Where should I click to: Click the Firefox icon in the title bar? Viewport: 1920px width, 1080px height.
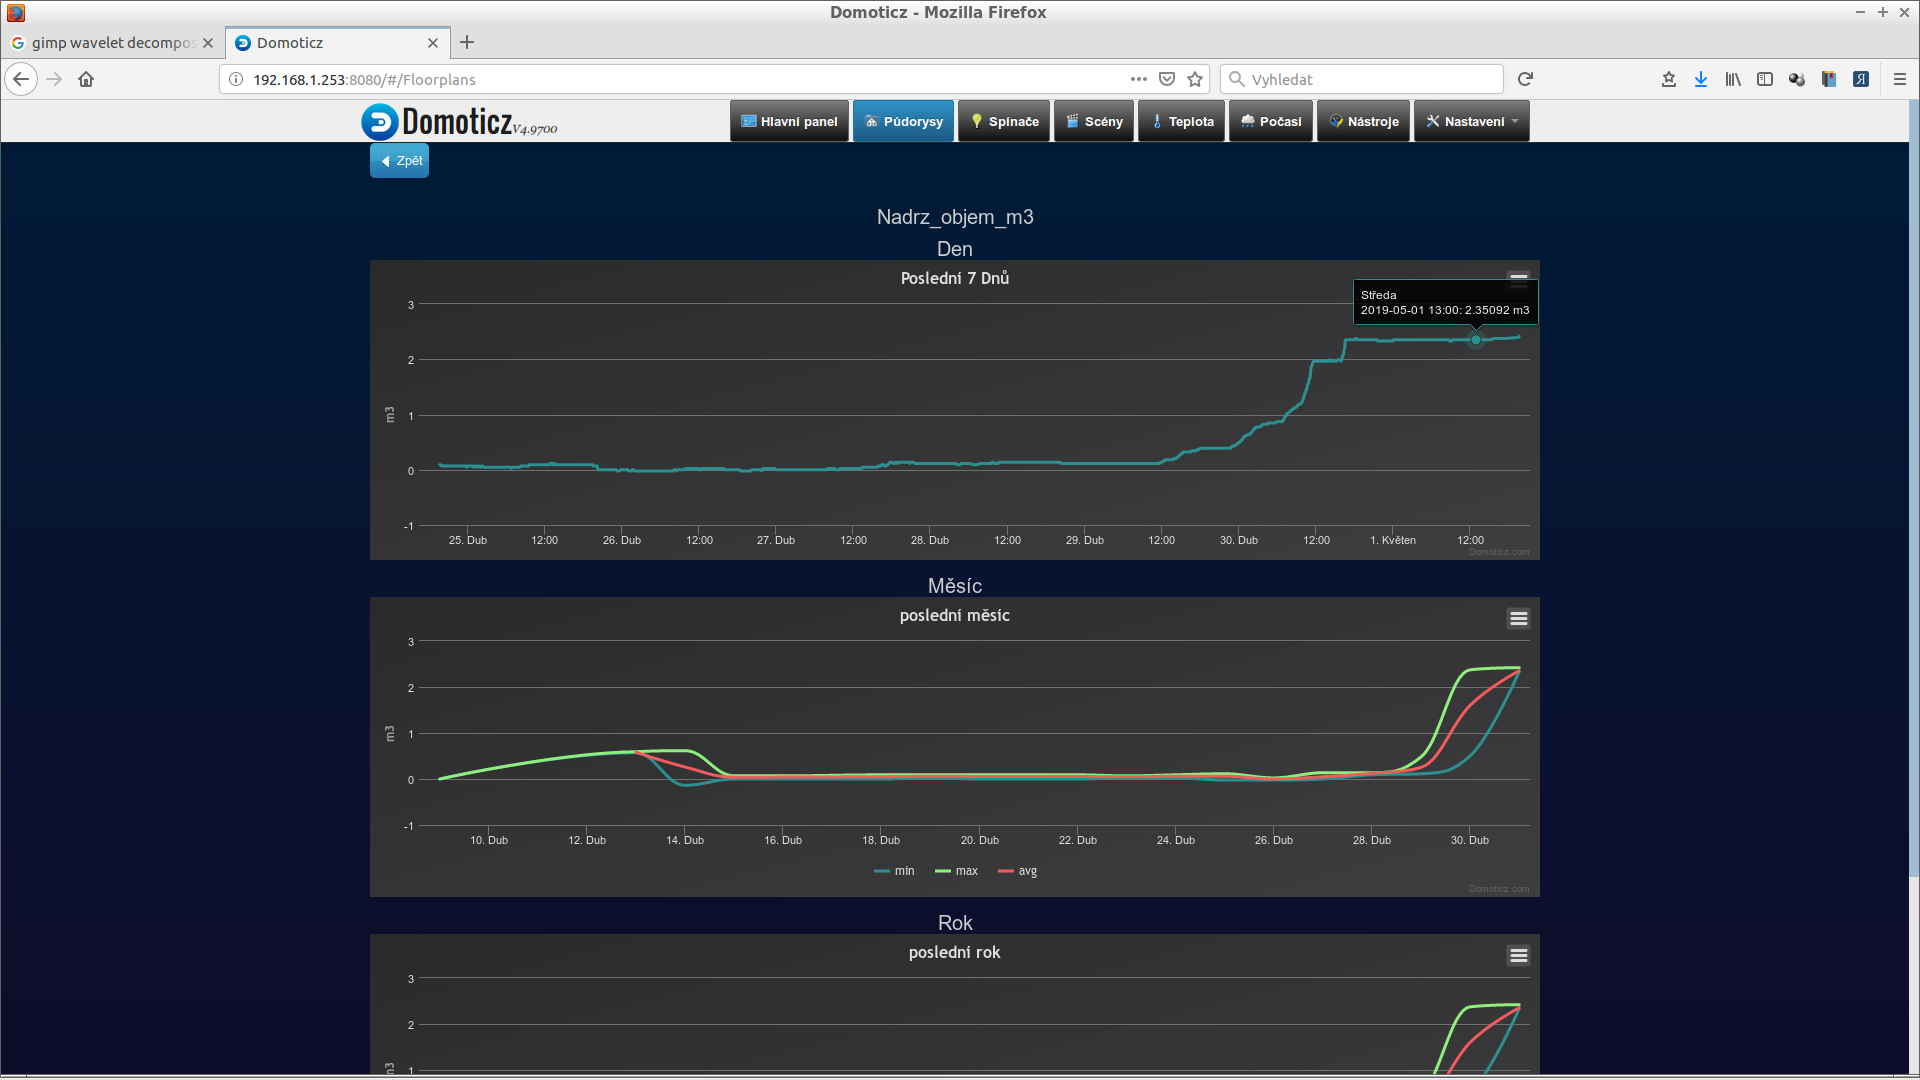[15, 12]
